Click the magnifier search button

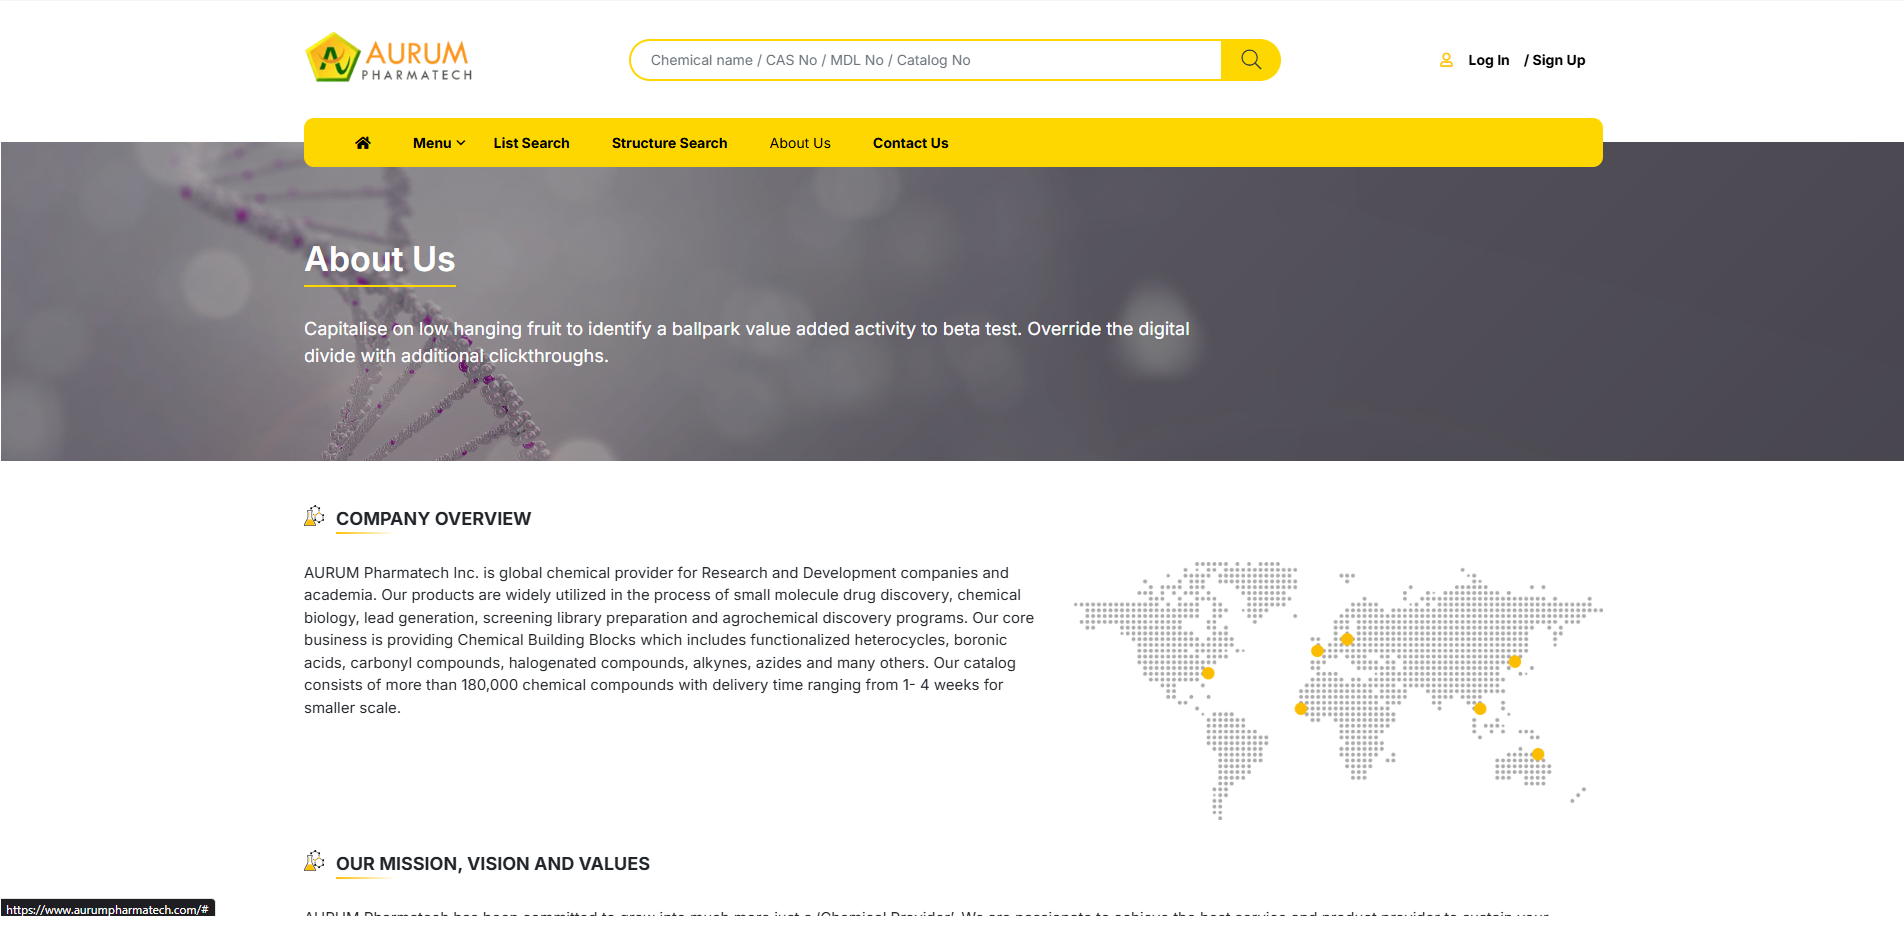point(1250,60)
